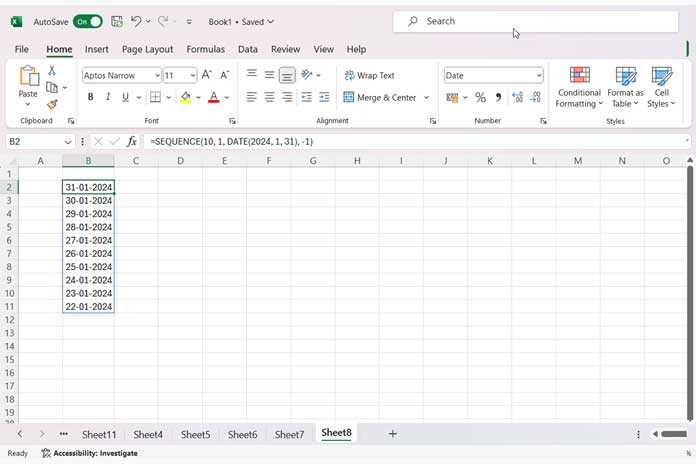Center align the cell text horizontally
Viewport: 696px width, 464px height.
269,97
